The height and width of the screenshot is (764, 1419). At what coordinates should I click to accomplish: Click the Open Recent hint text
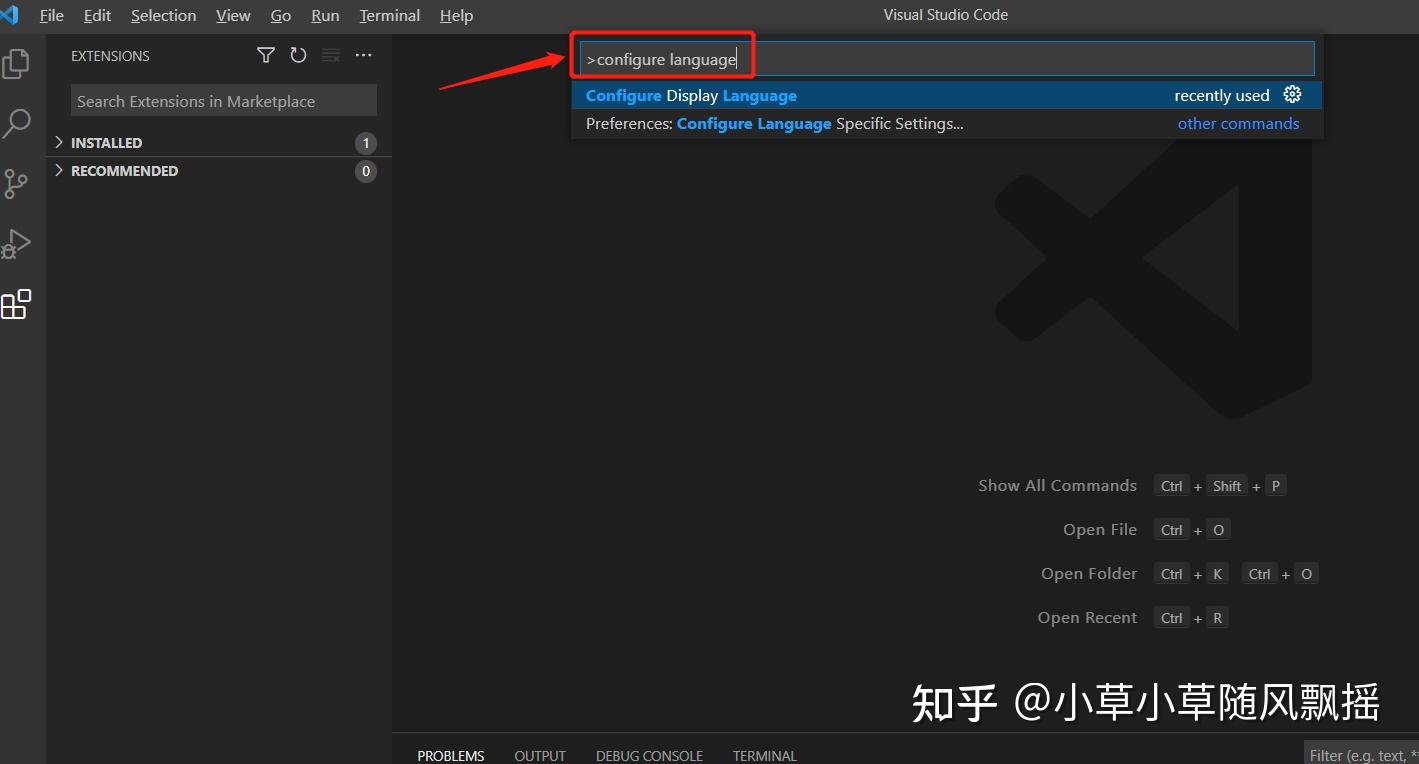tap(1087, 617)
